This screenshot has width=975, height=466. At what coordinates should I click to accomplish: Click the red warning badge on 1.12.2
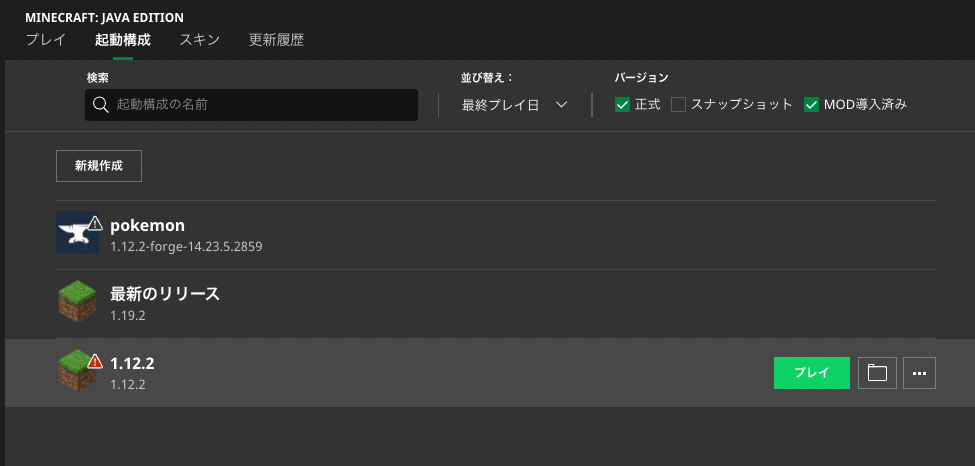[95, 361]
